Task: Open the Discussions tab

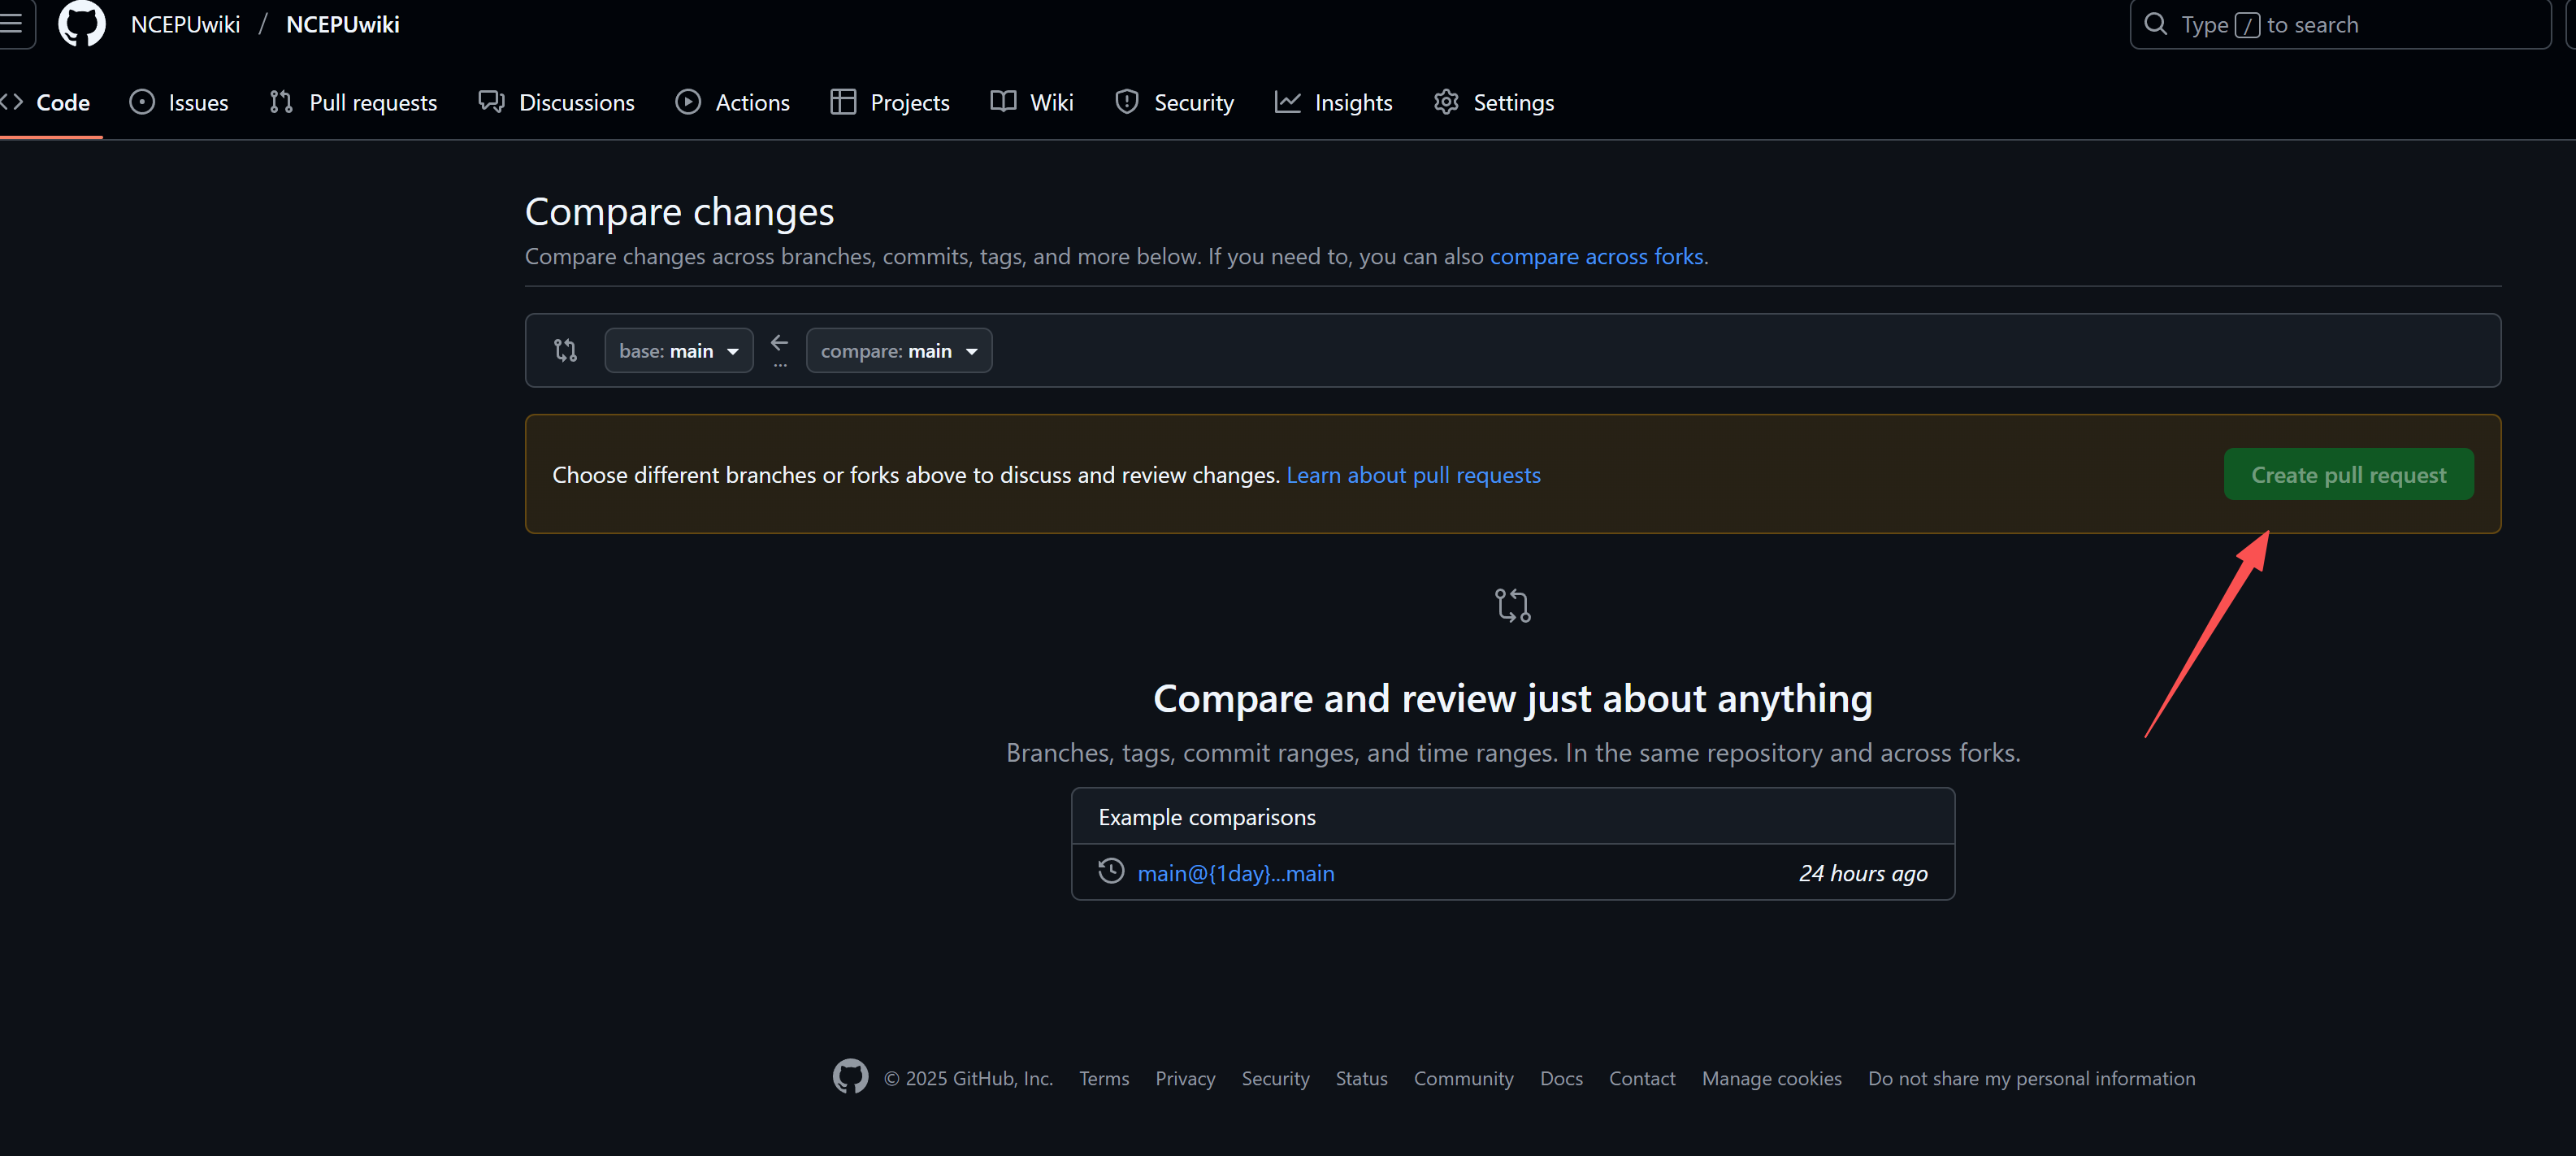Action: coord(556,101)
